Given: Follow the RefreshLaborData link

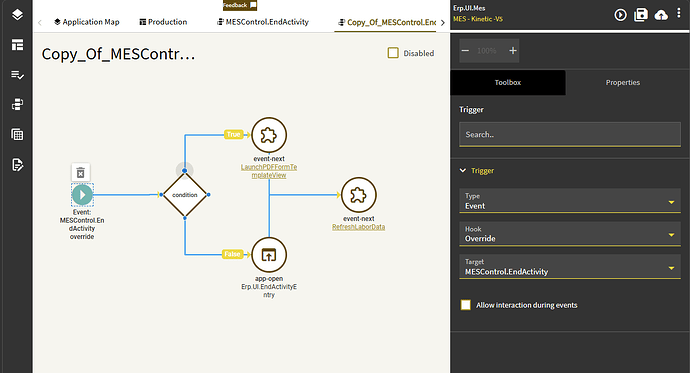Looking at the screenshot, I should tap(359, 227).
